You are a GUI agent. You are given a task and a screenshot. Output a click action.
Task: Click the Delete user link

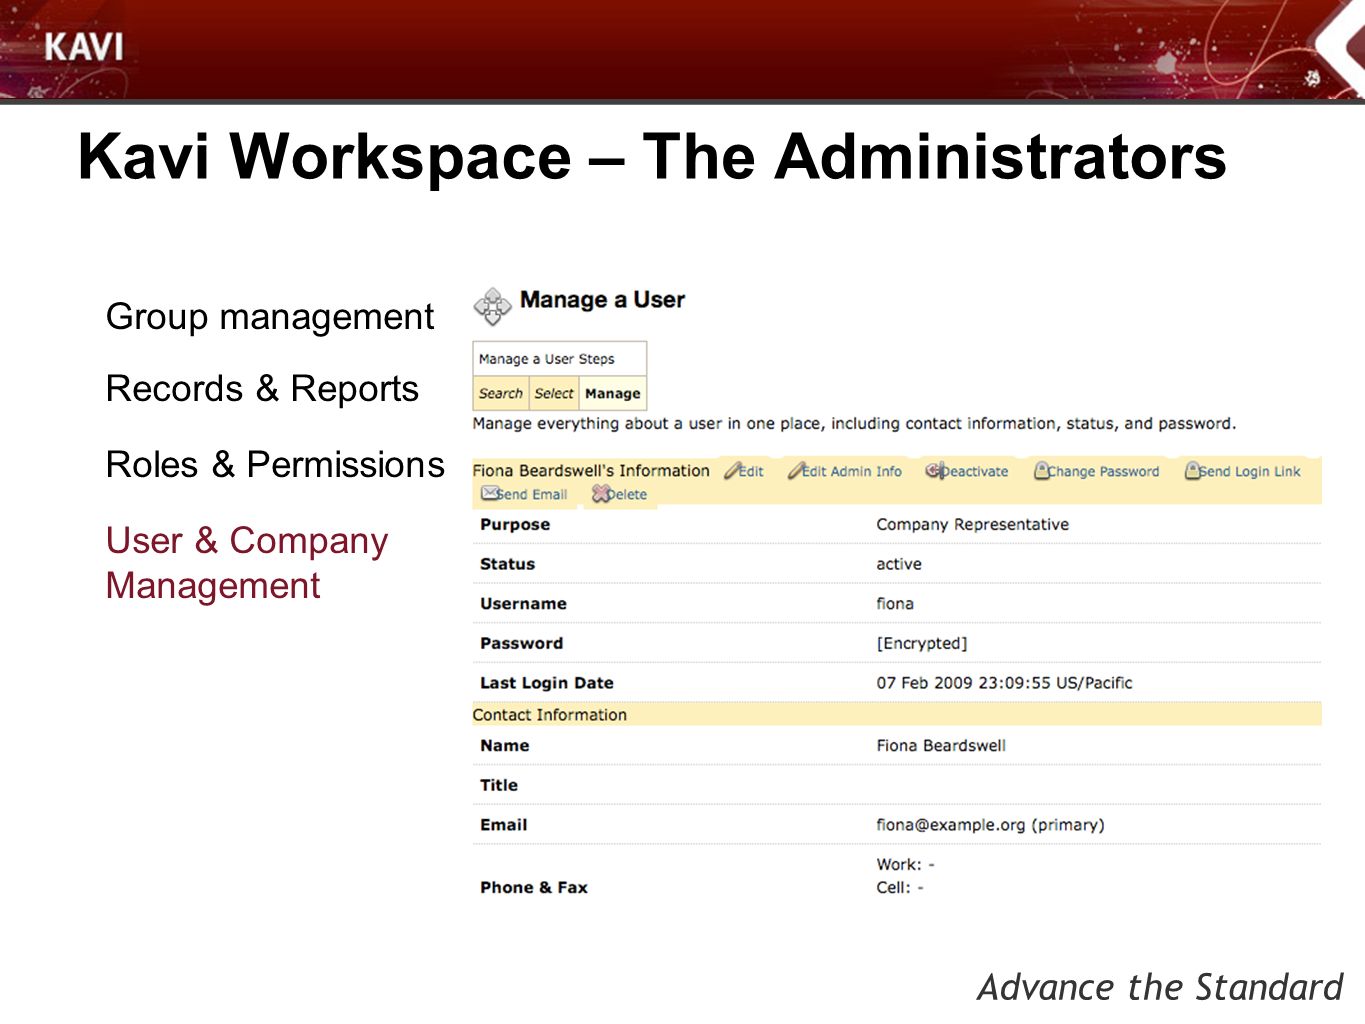click(x=627, y=494)
